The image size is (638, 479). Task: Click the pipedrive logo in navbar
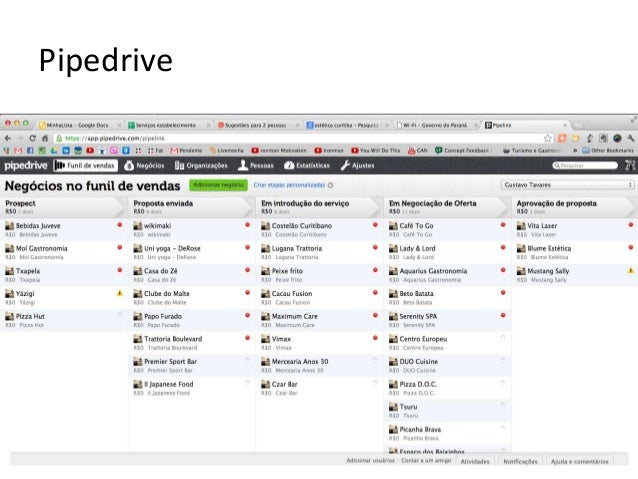coord(26,166)
